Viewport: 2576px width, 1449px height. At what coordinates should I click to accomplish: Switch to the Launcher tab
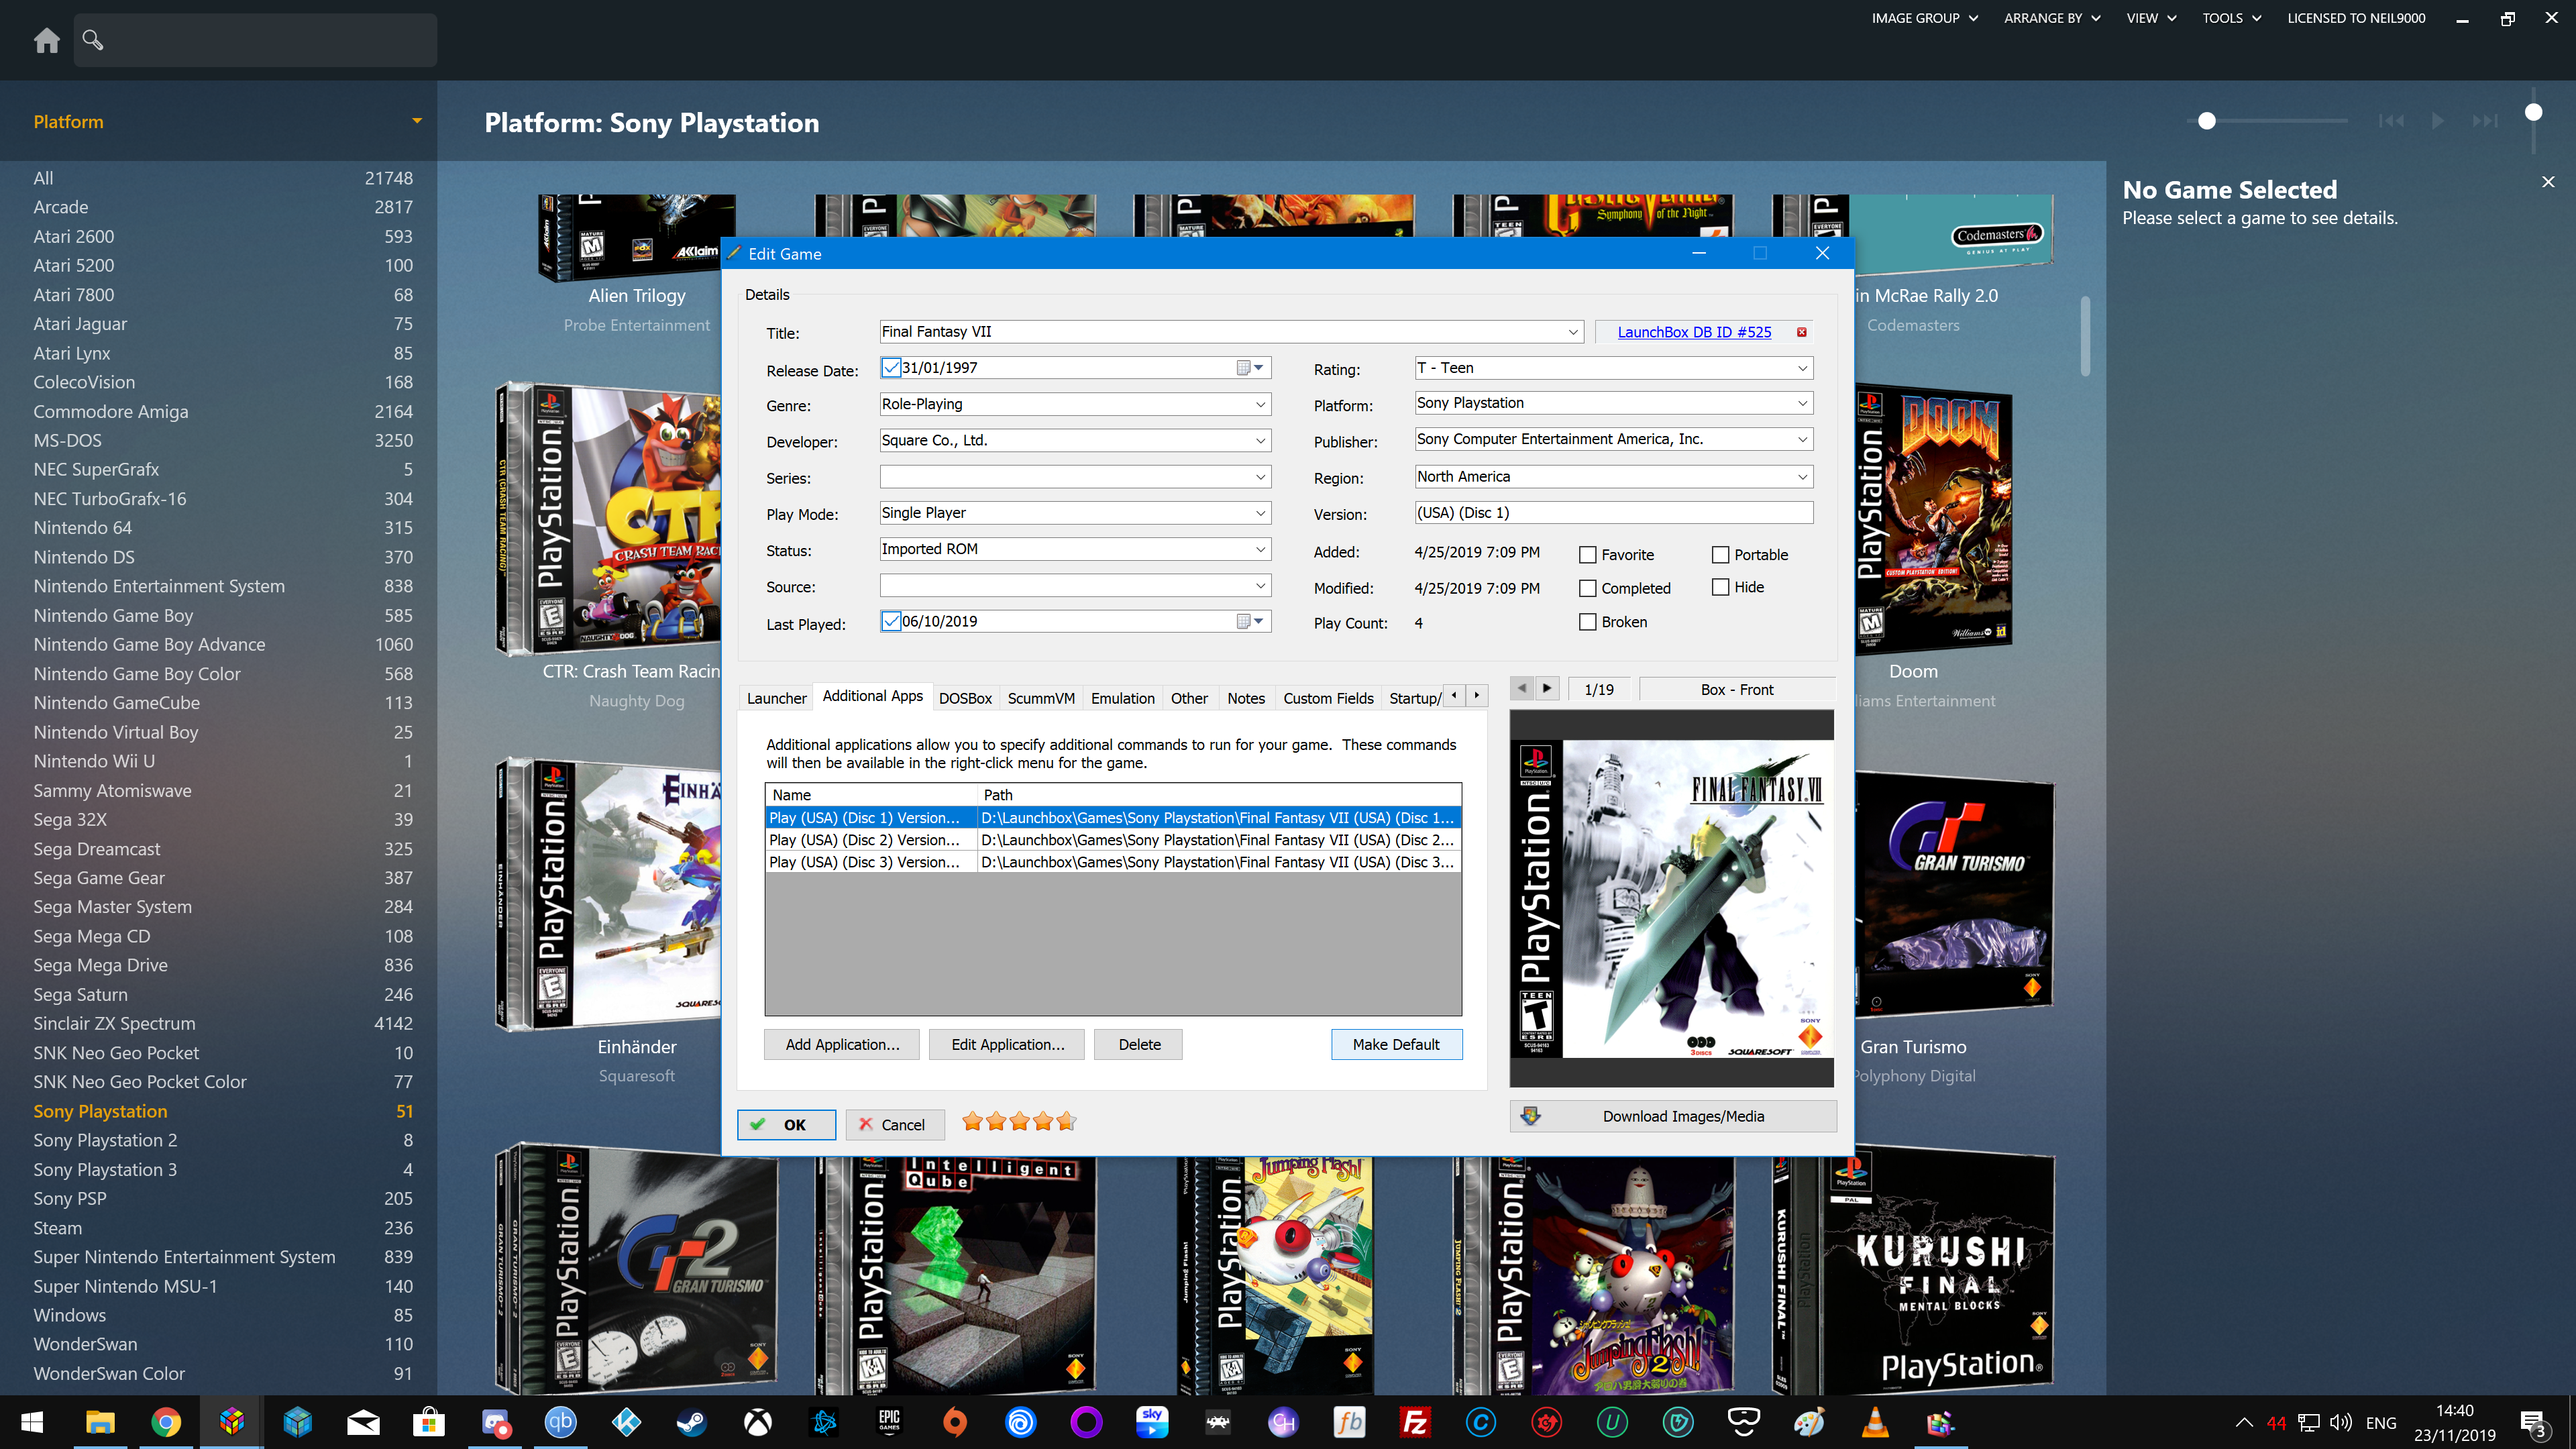click(x=776, y=698)
